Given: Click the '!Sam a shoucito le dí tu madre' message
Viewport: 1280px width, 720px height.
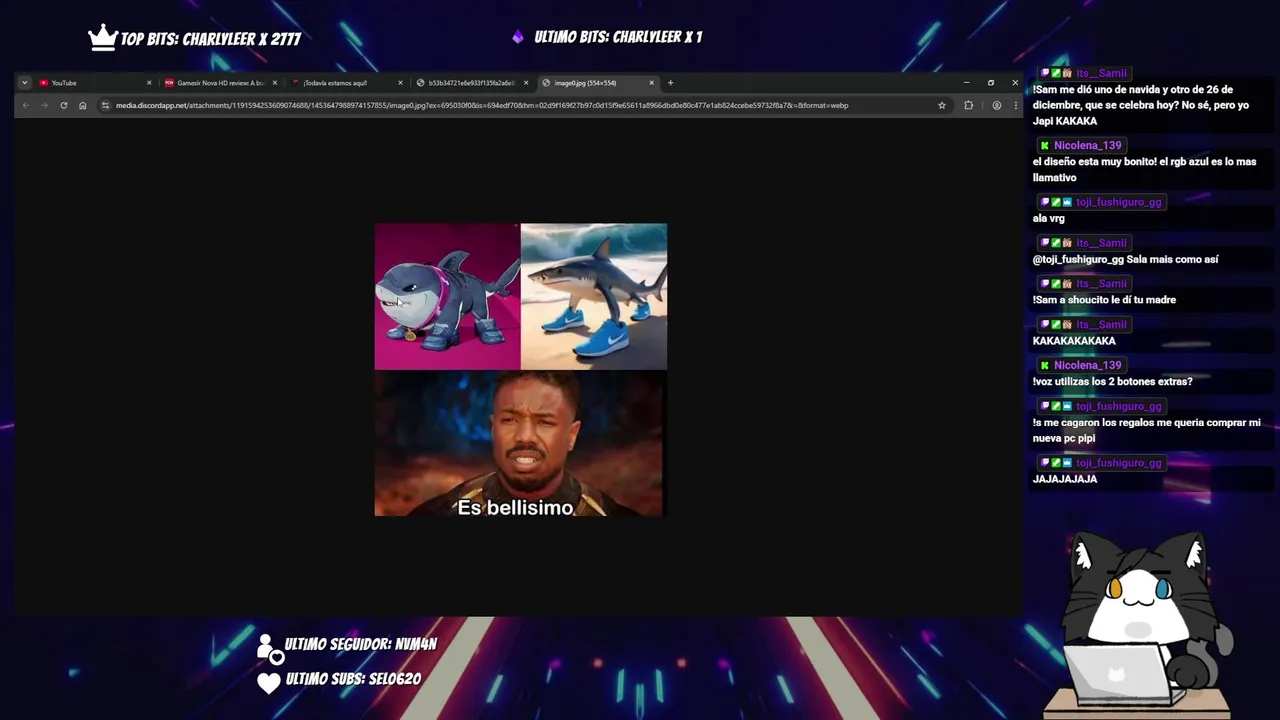Looking at the screenshot, I should click(x=1104, y=300).
